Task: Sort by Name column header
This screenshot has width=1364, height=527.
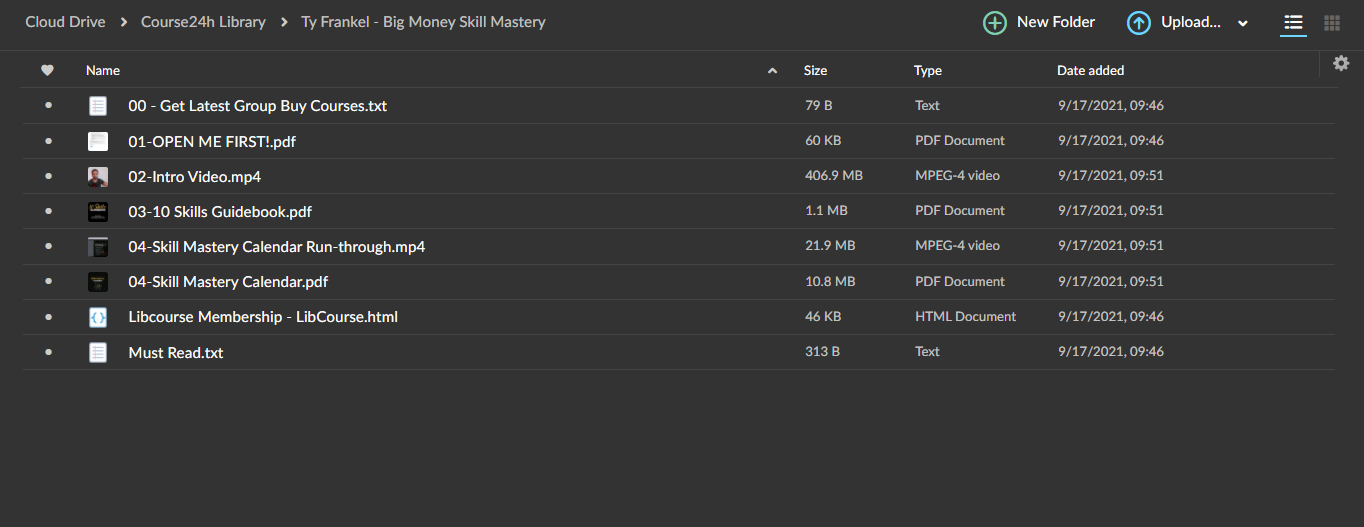Action: coord(103,70)
